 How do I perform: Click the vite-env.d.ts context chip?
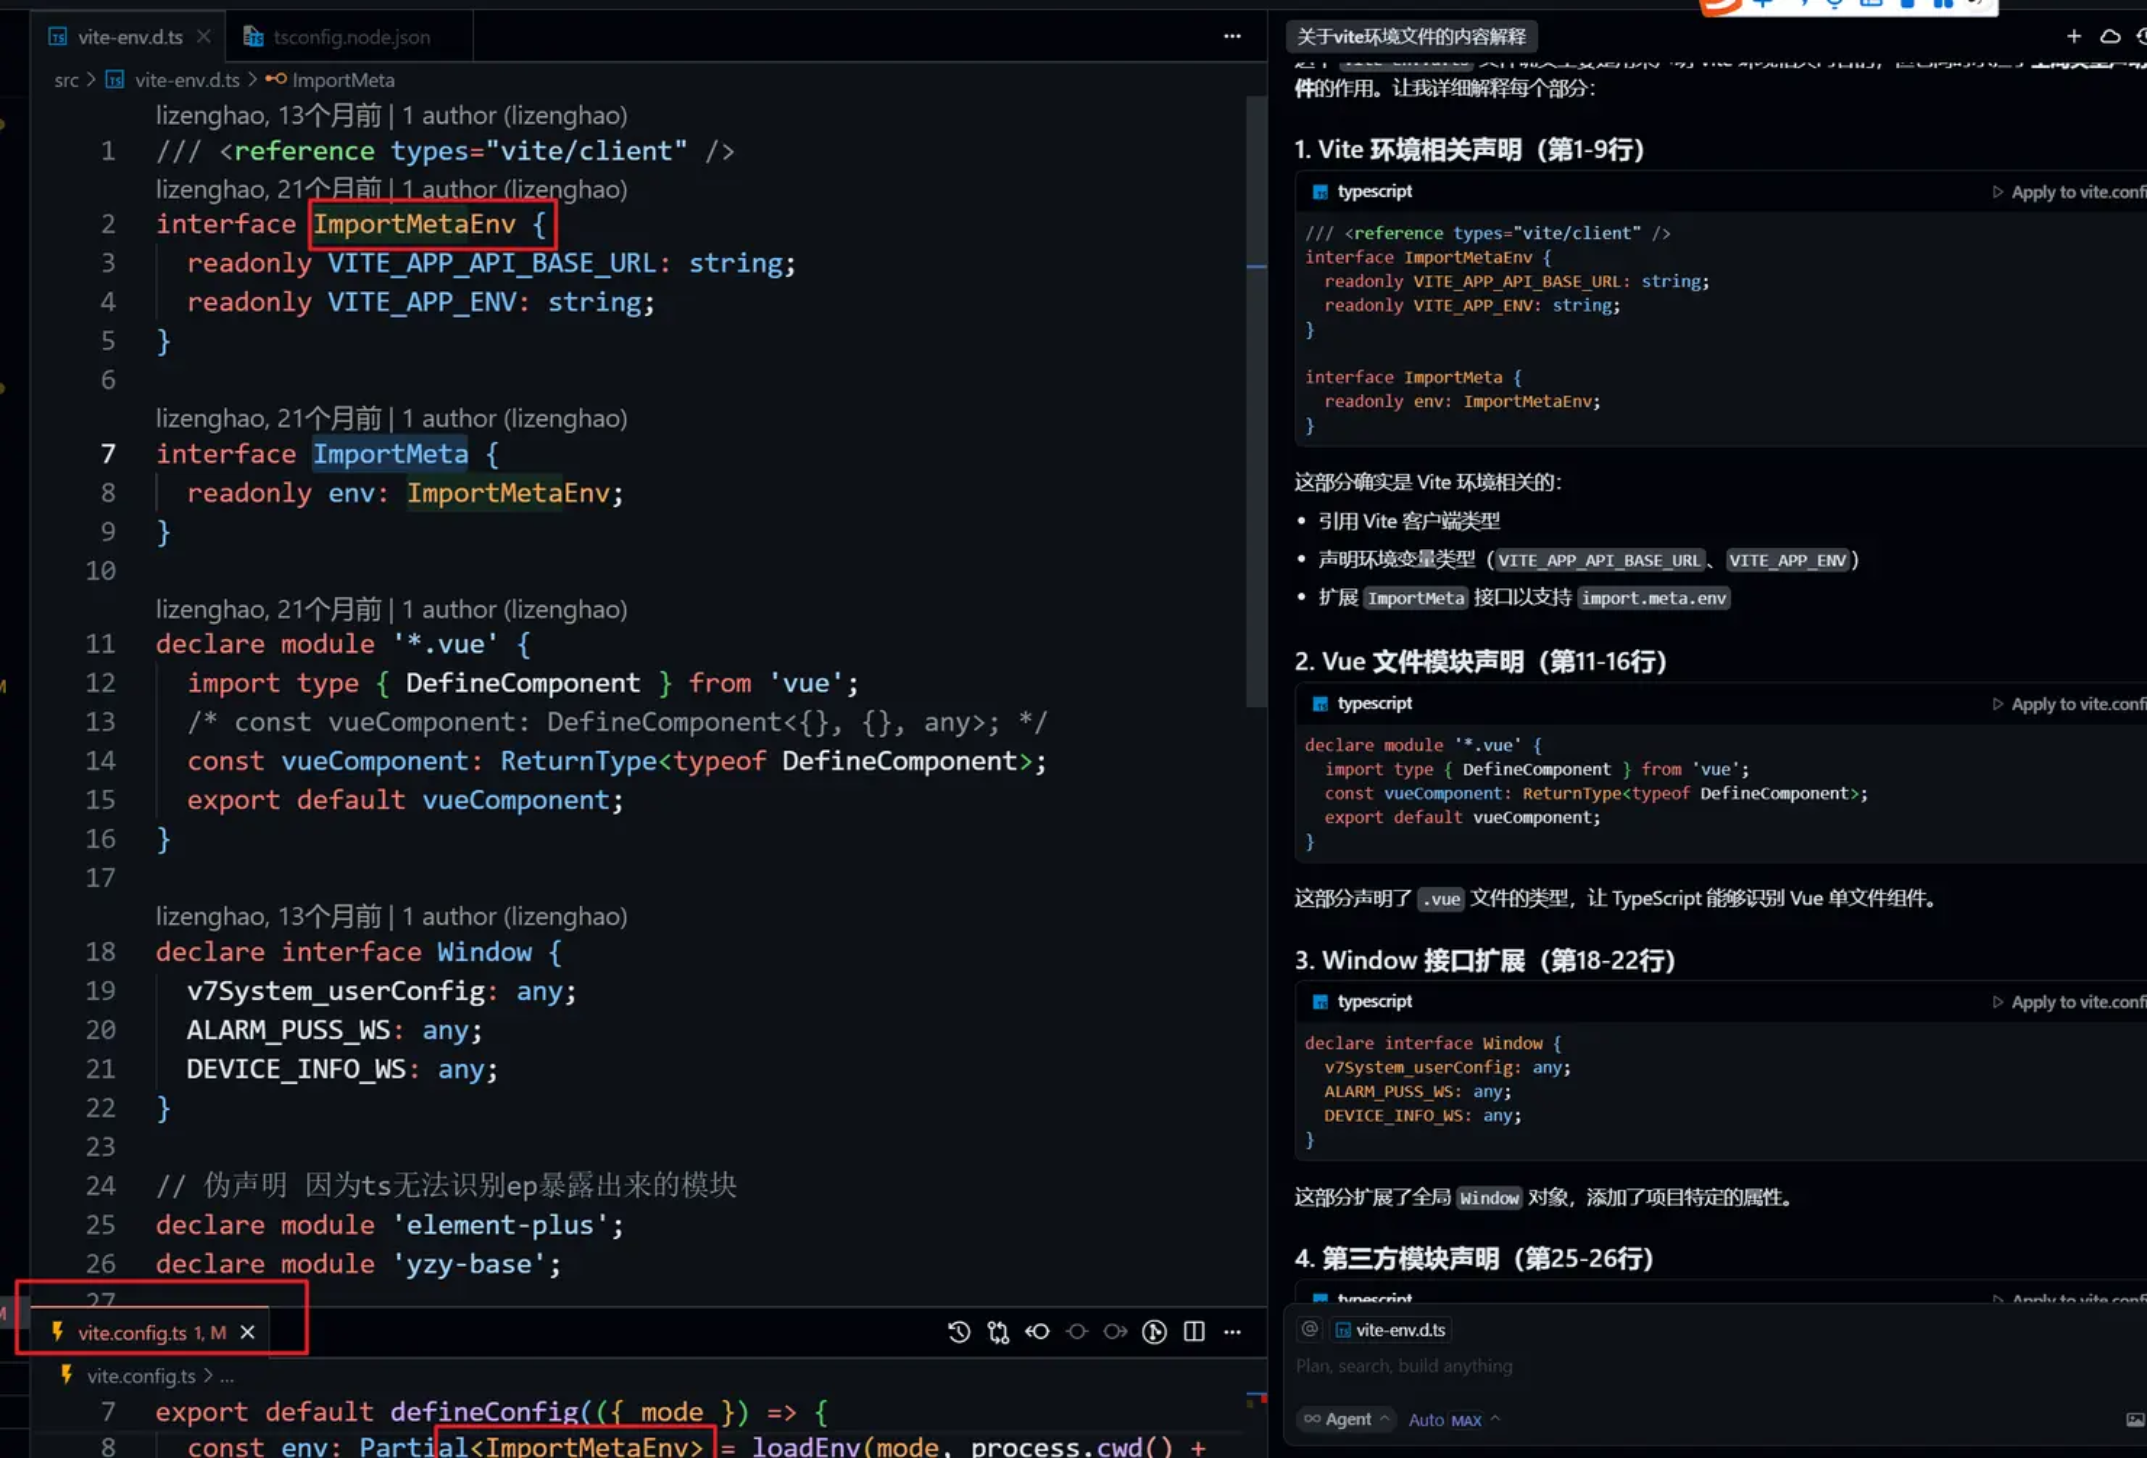[x=1391, y=1329]
